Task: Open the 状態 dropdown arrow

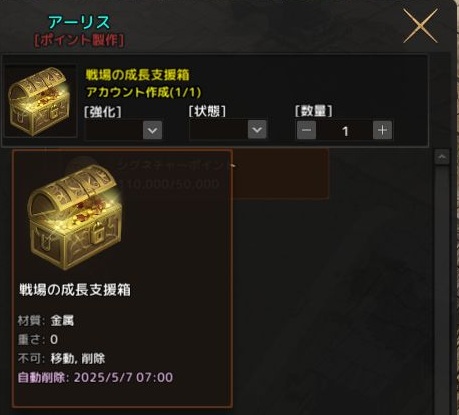Action: 257,130
